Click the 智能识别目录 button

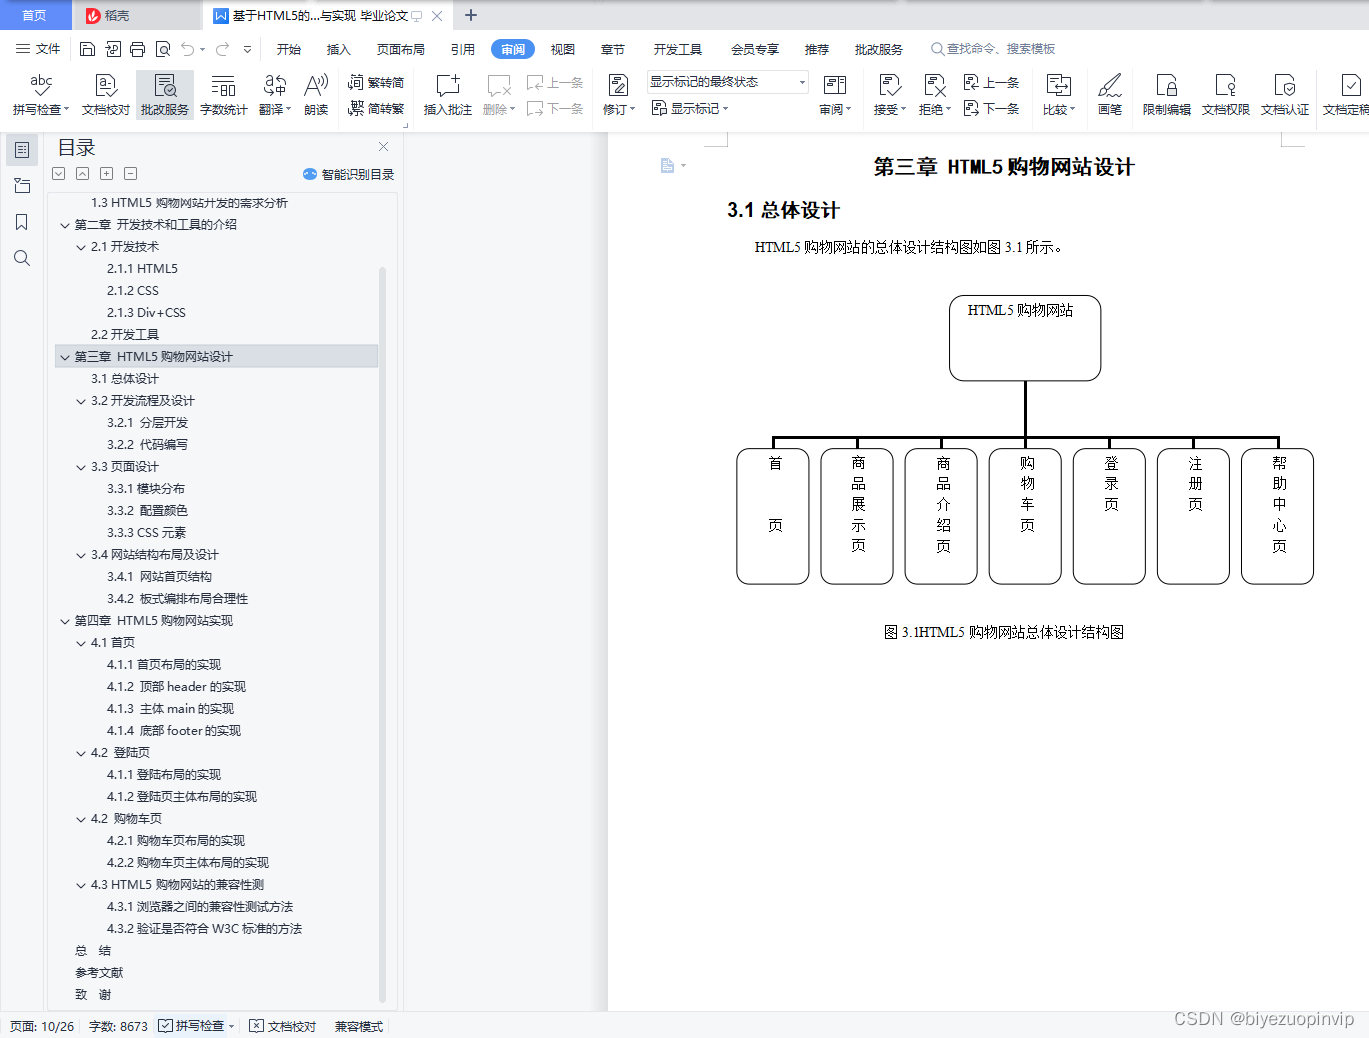coord(348,174)
